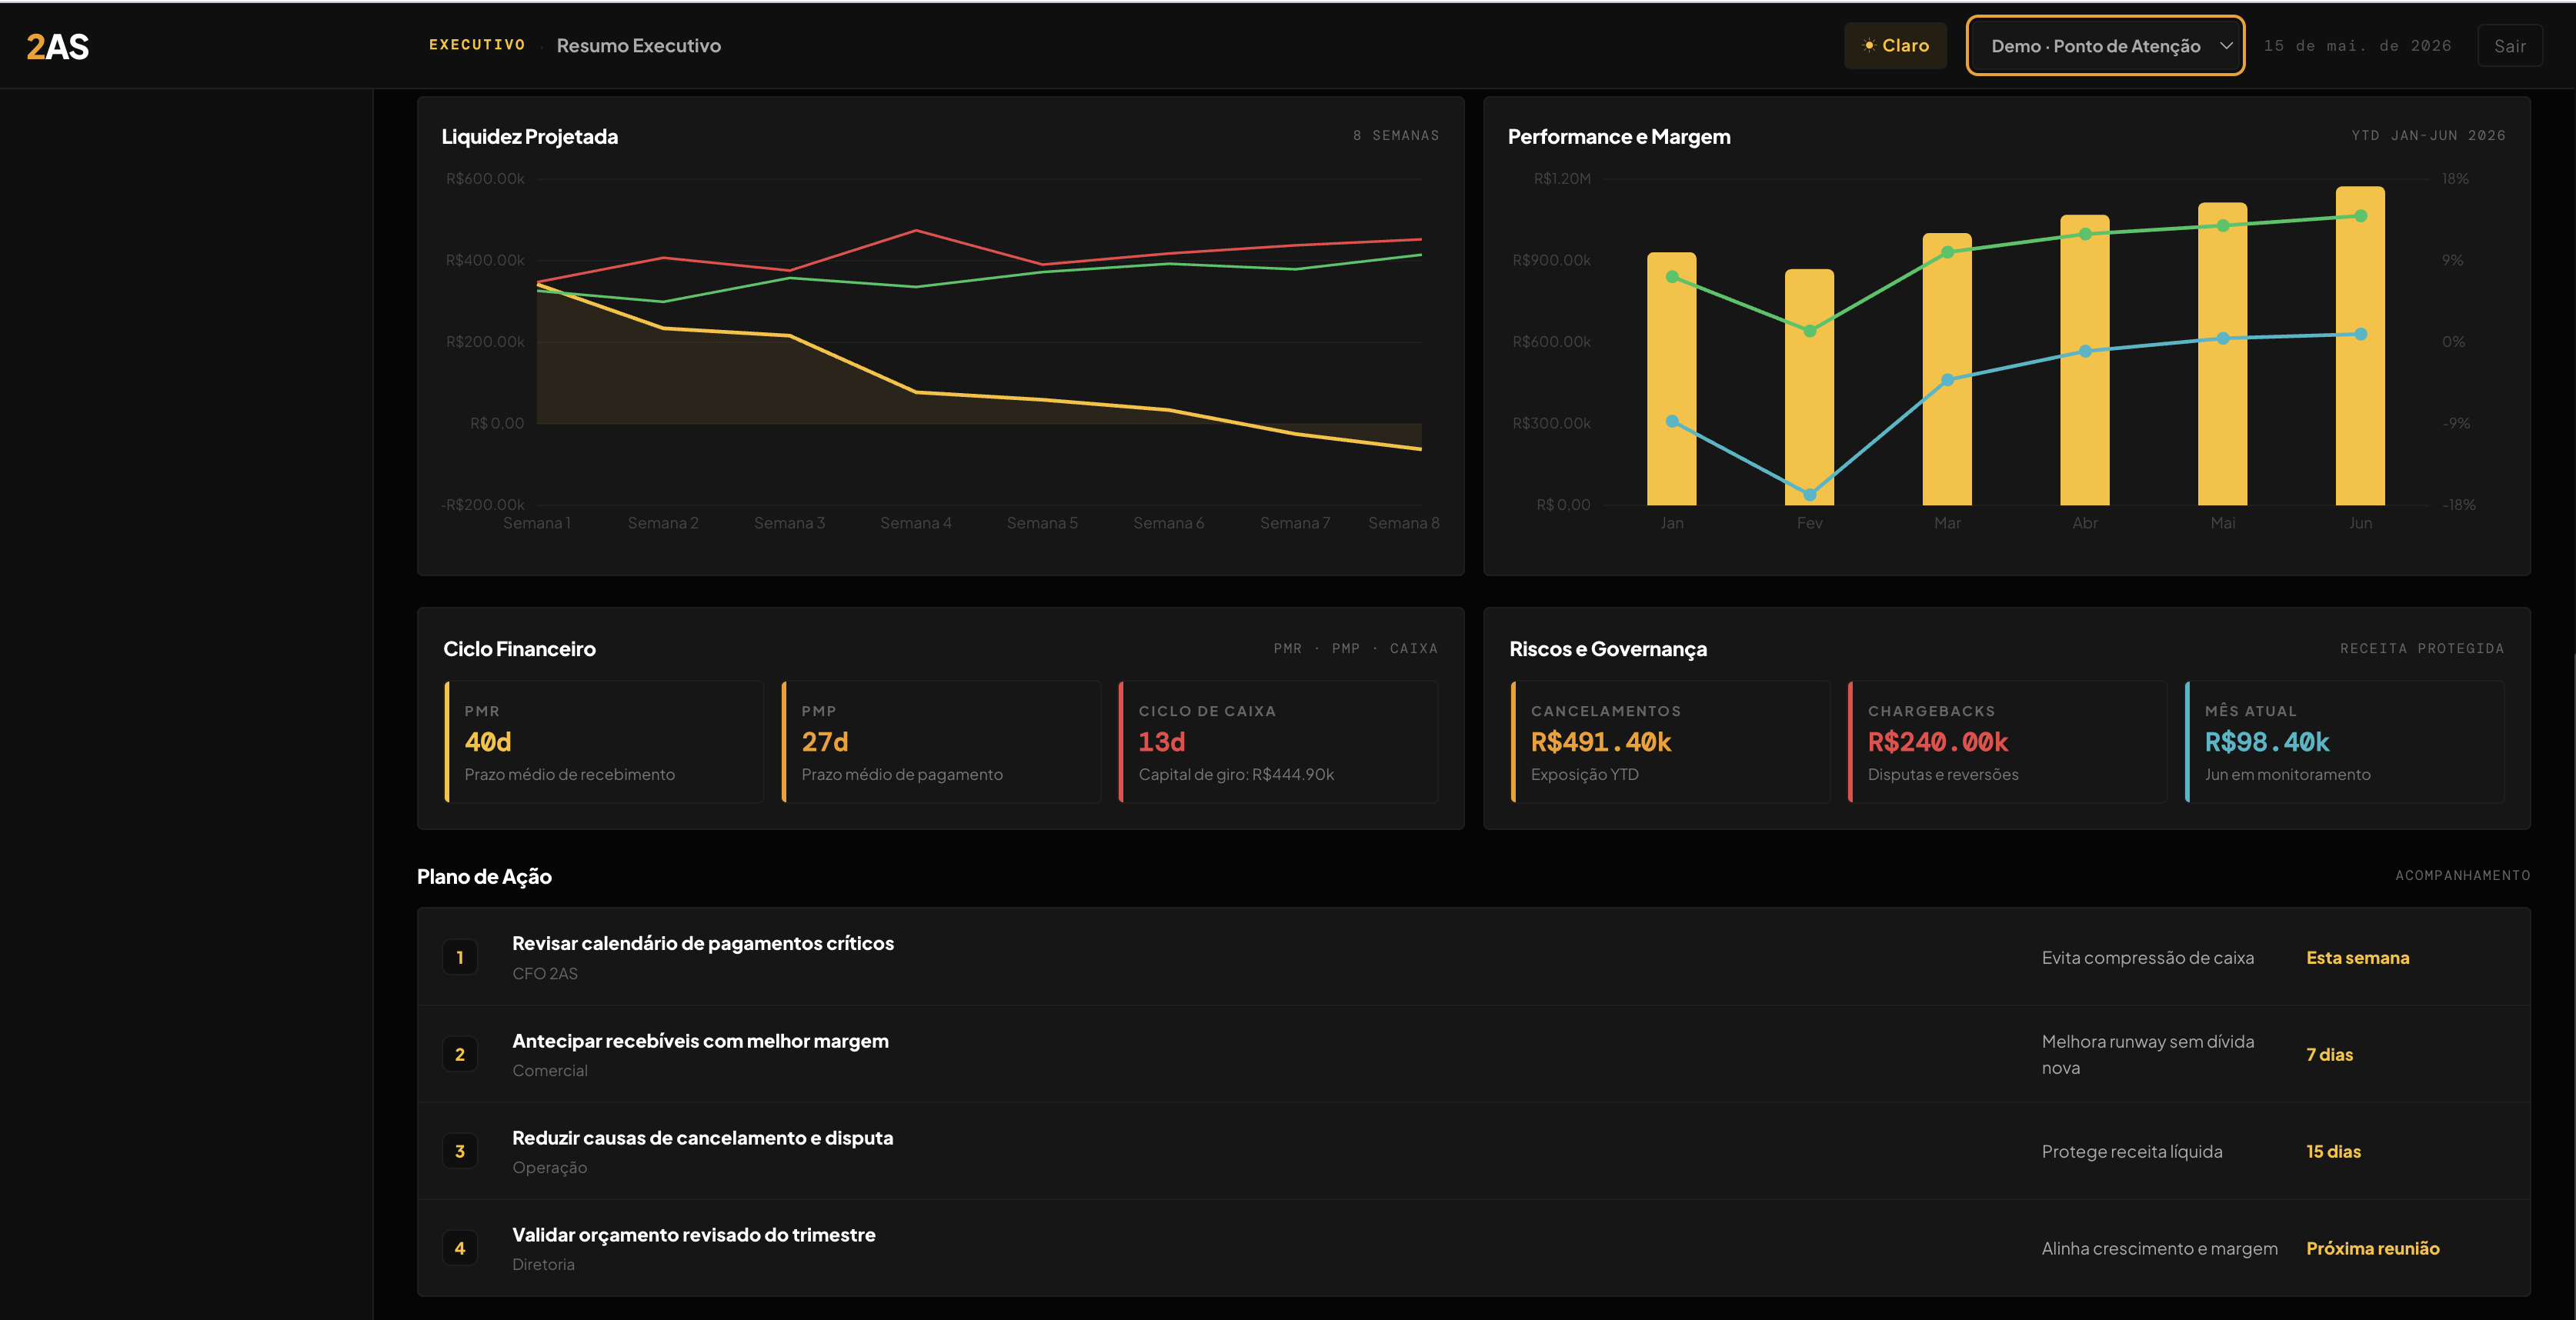Click the Fev revenue bar

(x=1809, y=387)
